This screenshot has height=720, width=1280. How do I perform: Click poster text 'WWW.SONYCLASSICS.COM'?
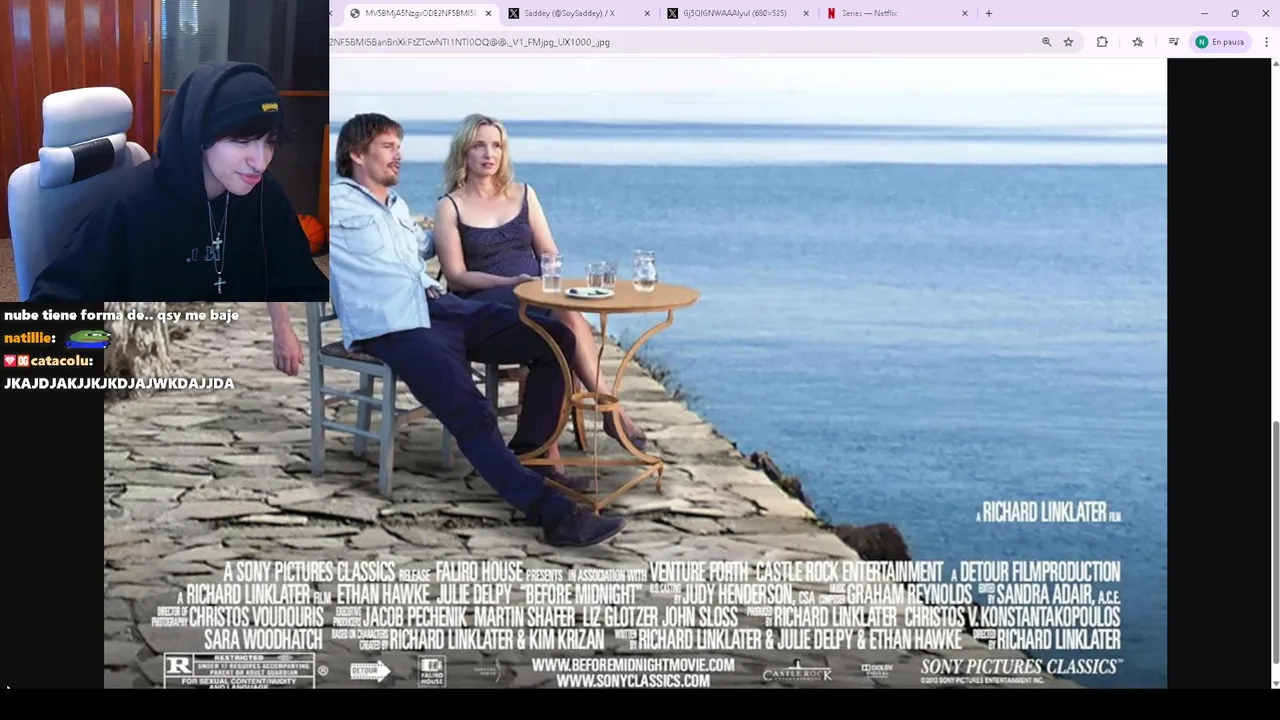[x=633, y=681]
